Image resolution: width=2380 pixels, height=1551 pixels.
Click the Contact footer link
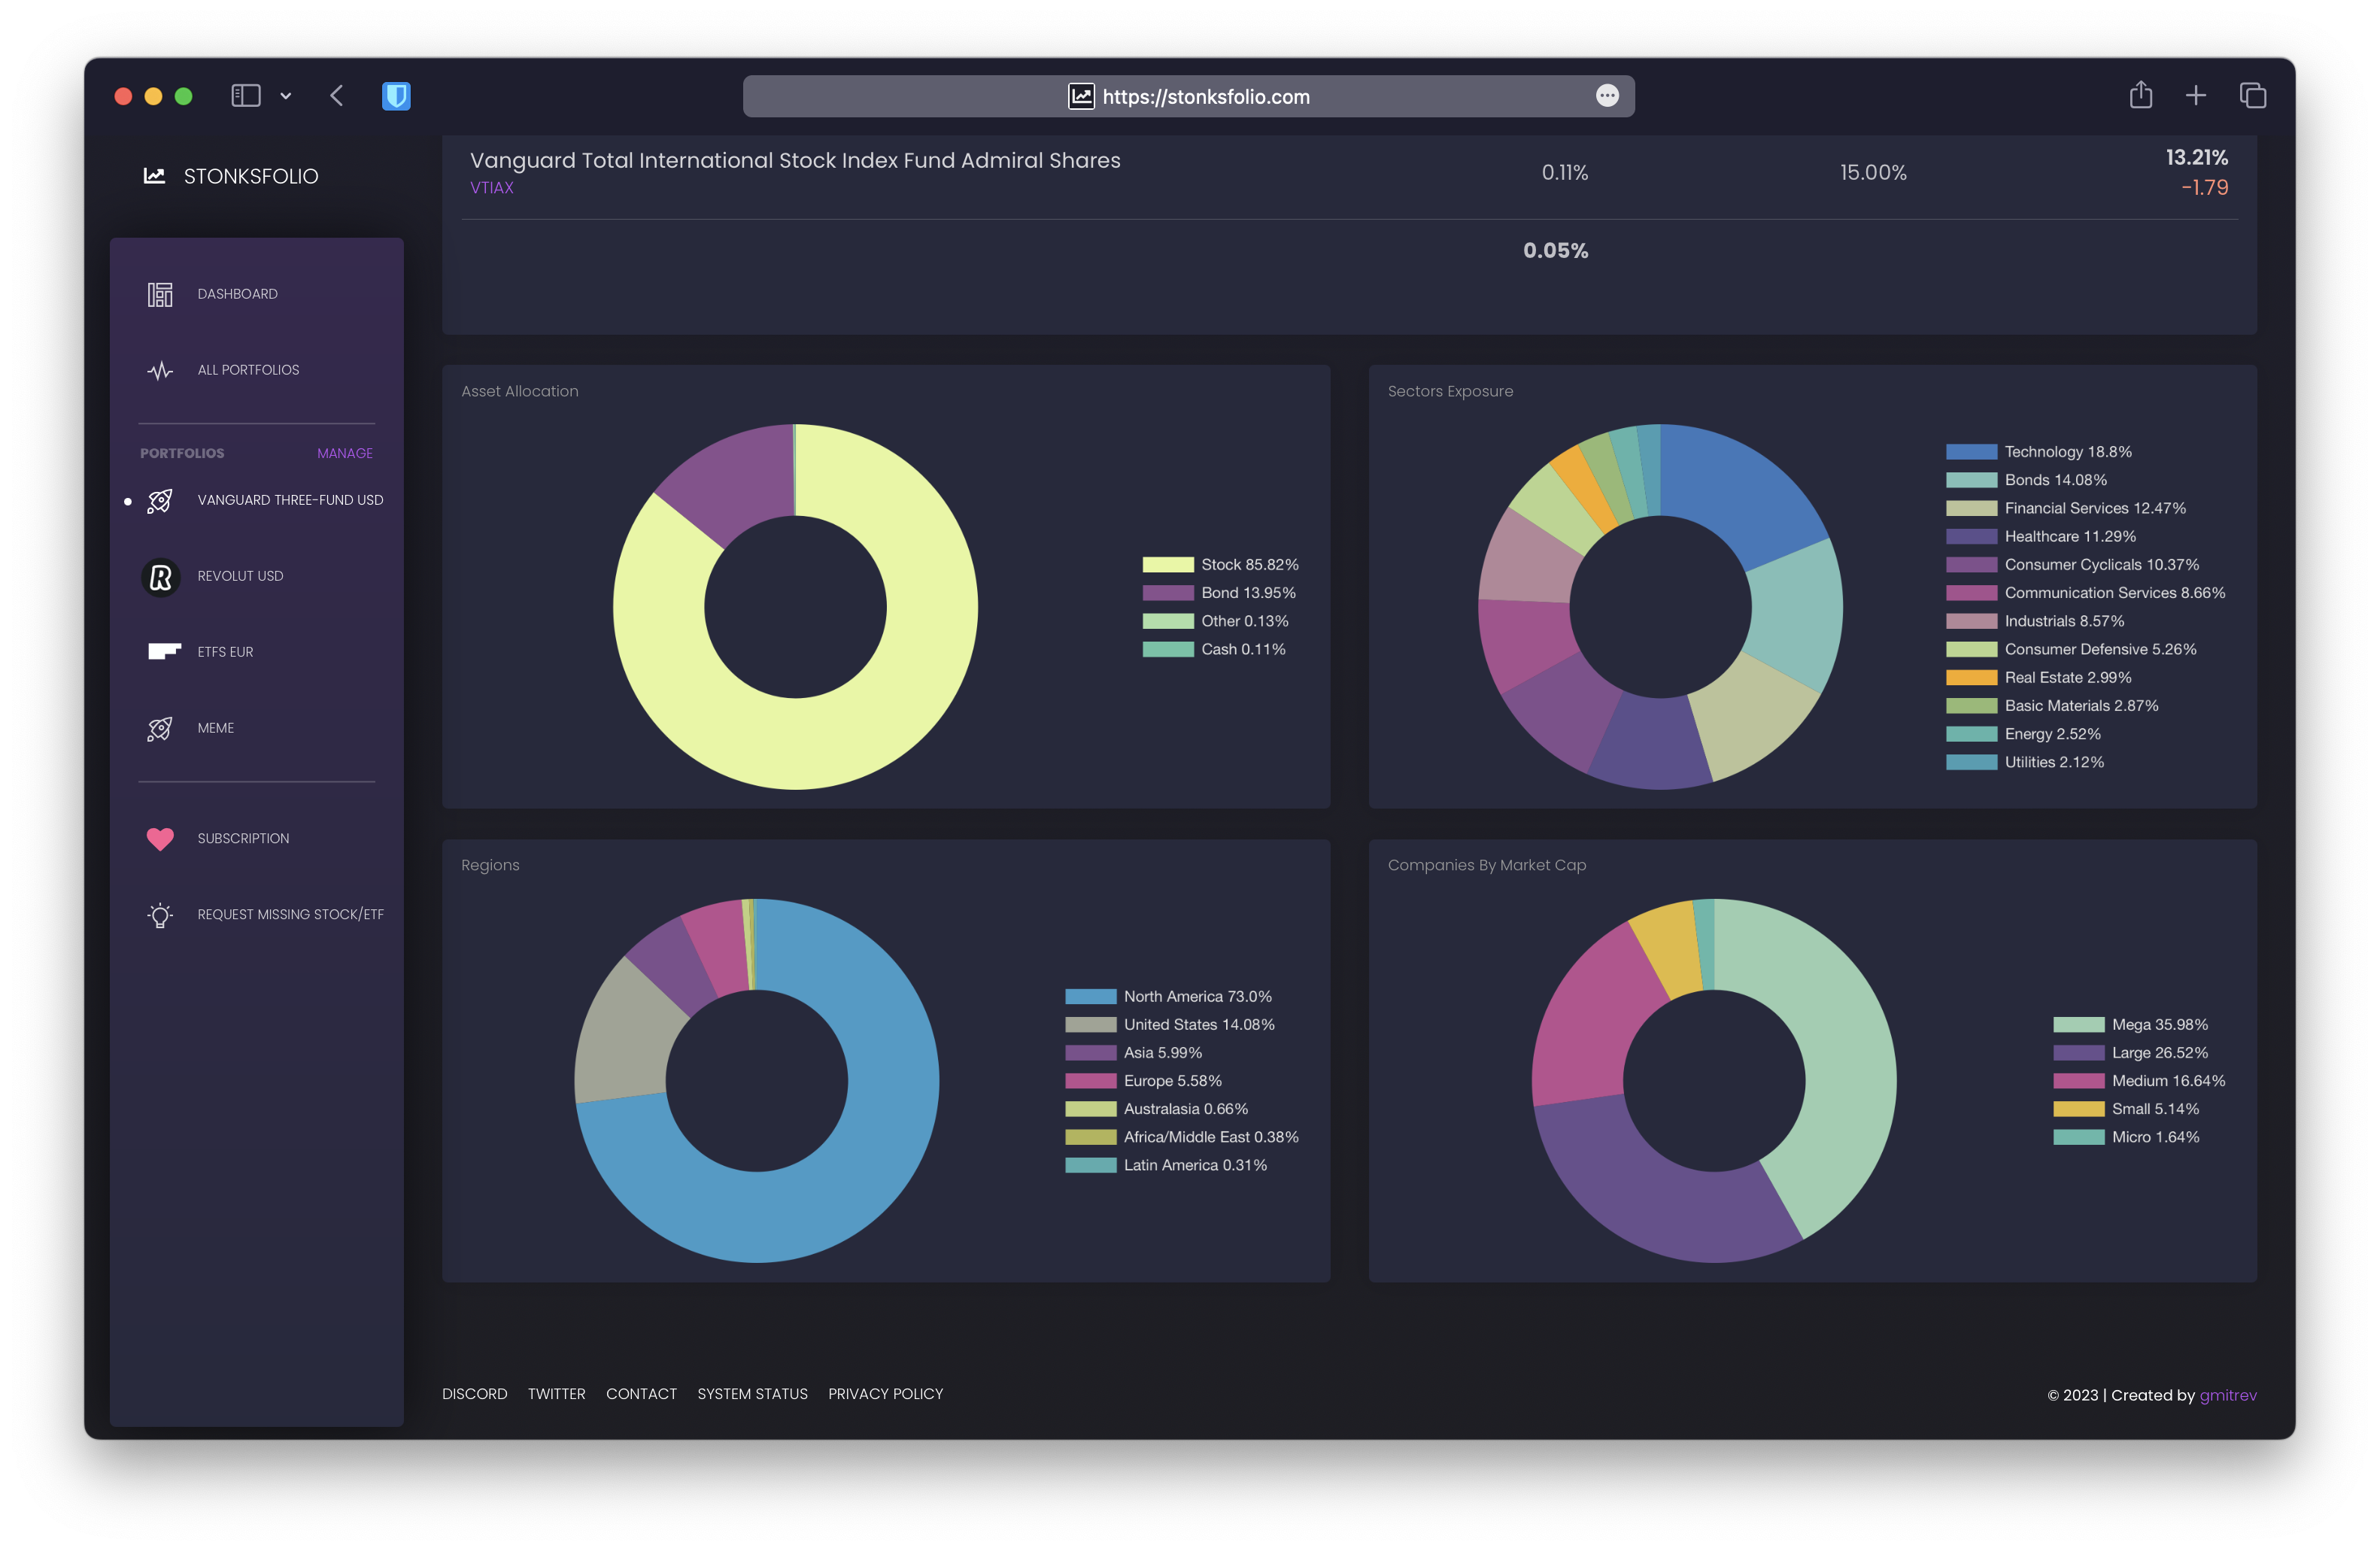(642, 1394)
